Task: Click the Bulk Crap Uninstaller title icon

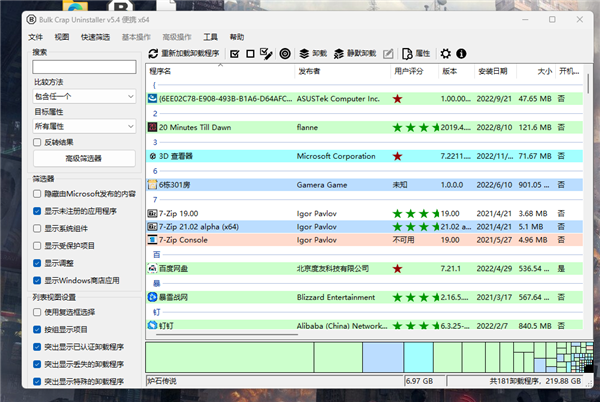Action: pyautogui.click(x=31, y=20)
